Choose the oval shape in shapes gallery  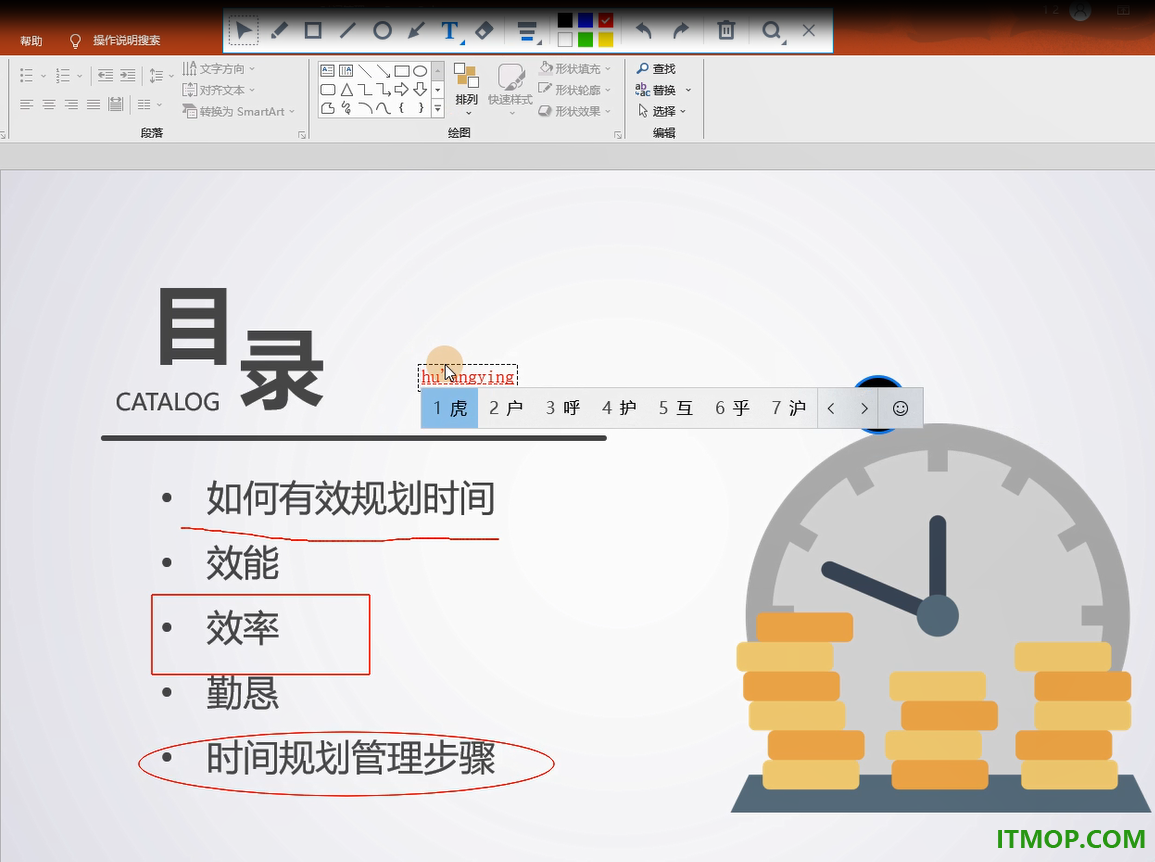[420, 71]
